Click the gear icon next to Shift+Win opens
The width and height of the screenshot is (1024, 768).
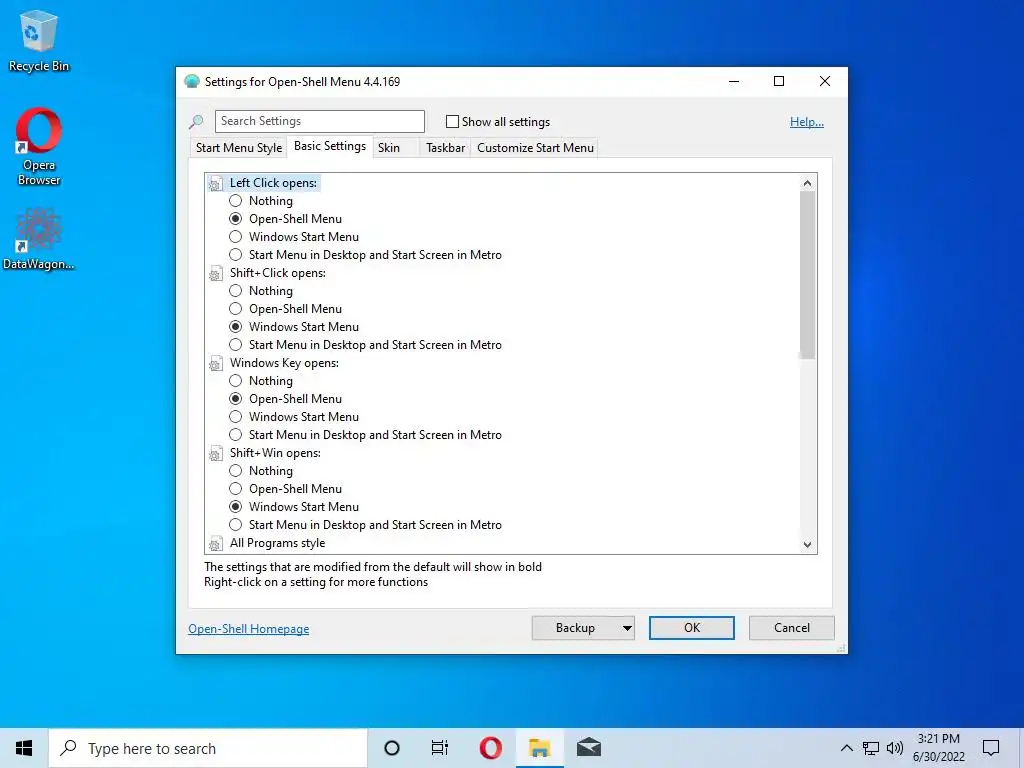point(215,454)
